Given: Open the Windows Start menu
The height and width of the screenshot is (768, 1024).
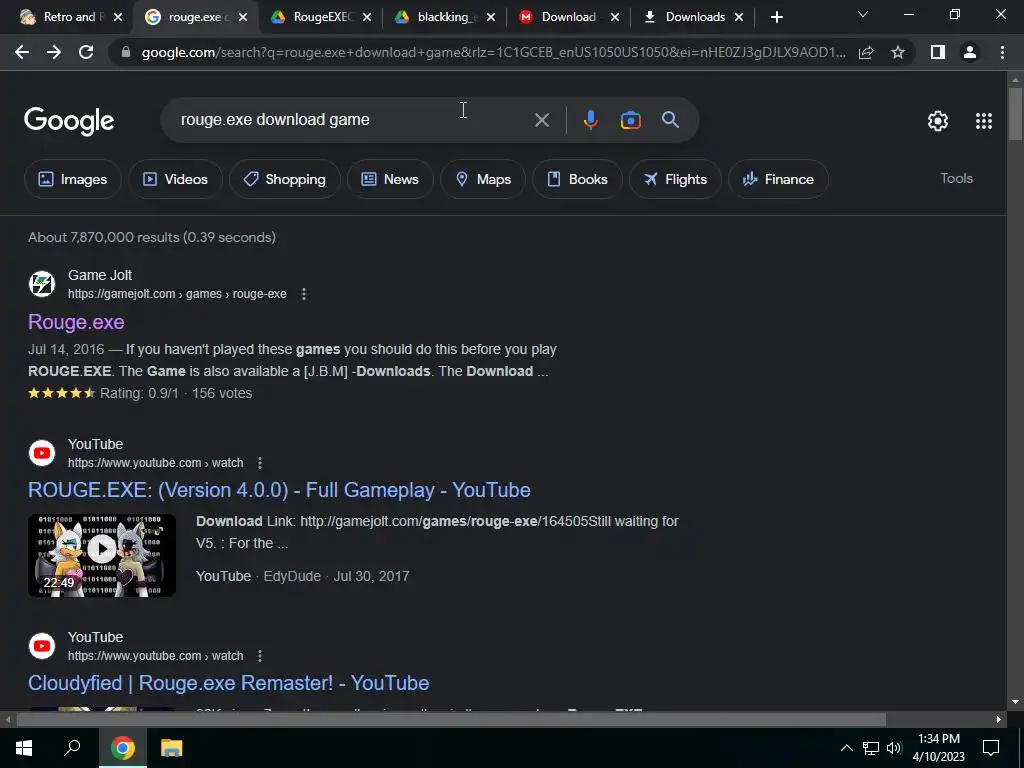Looking at the screenshot, I should click(x=24, y=748).
